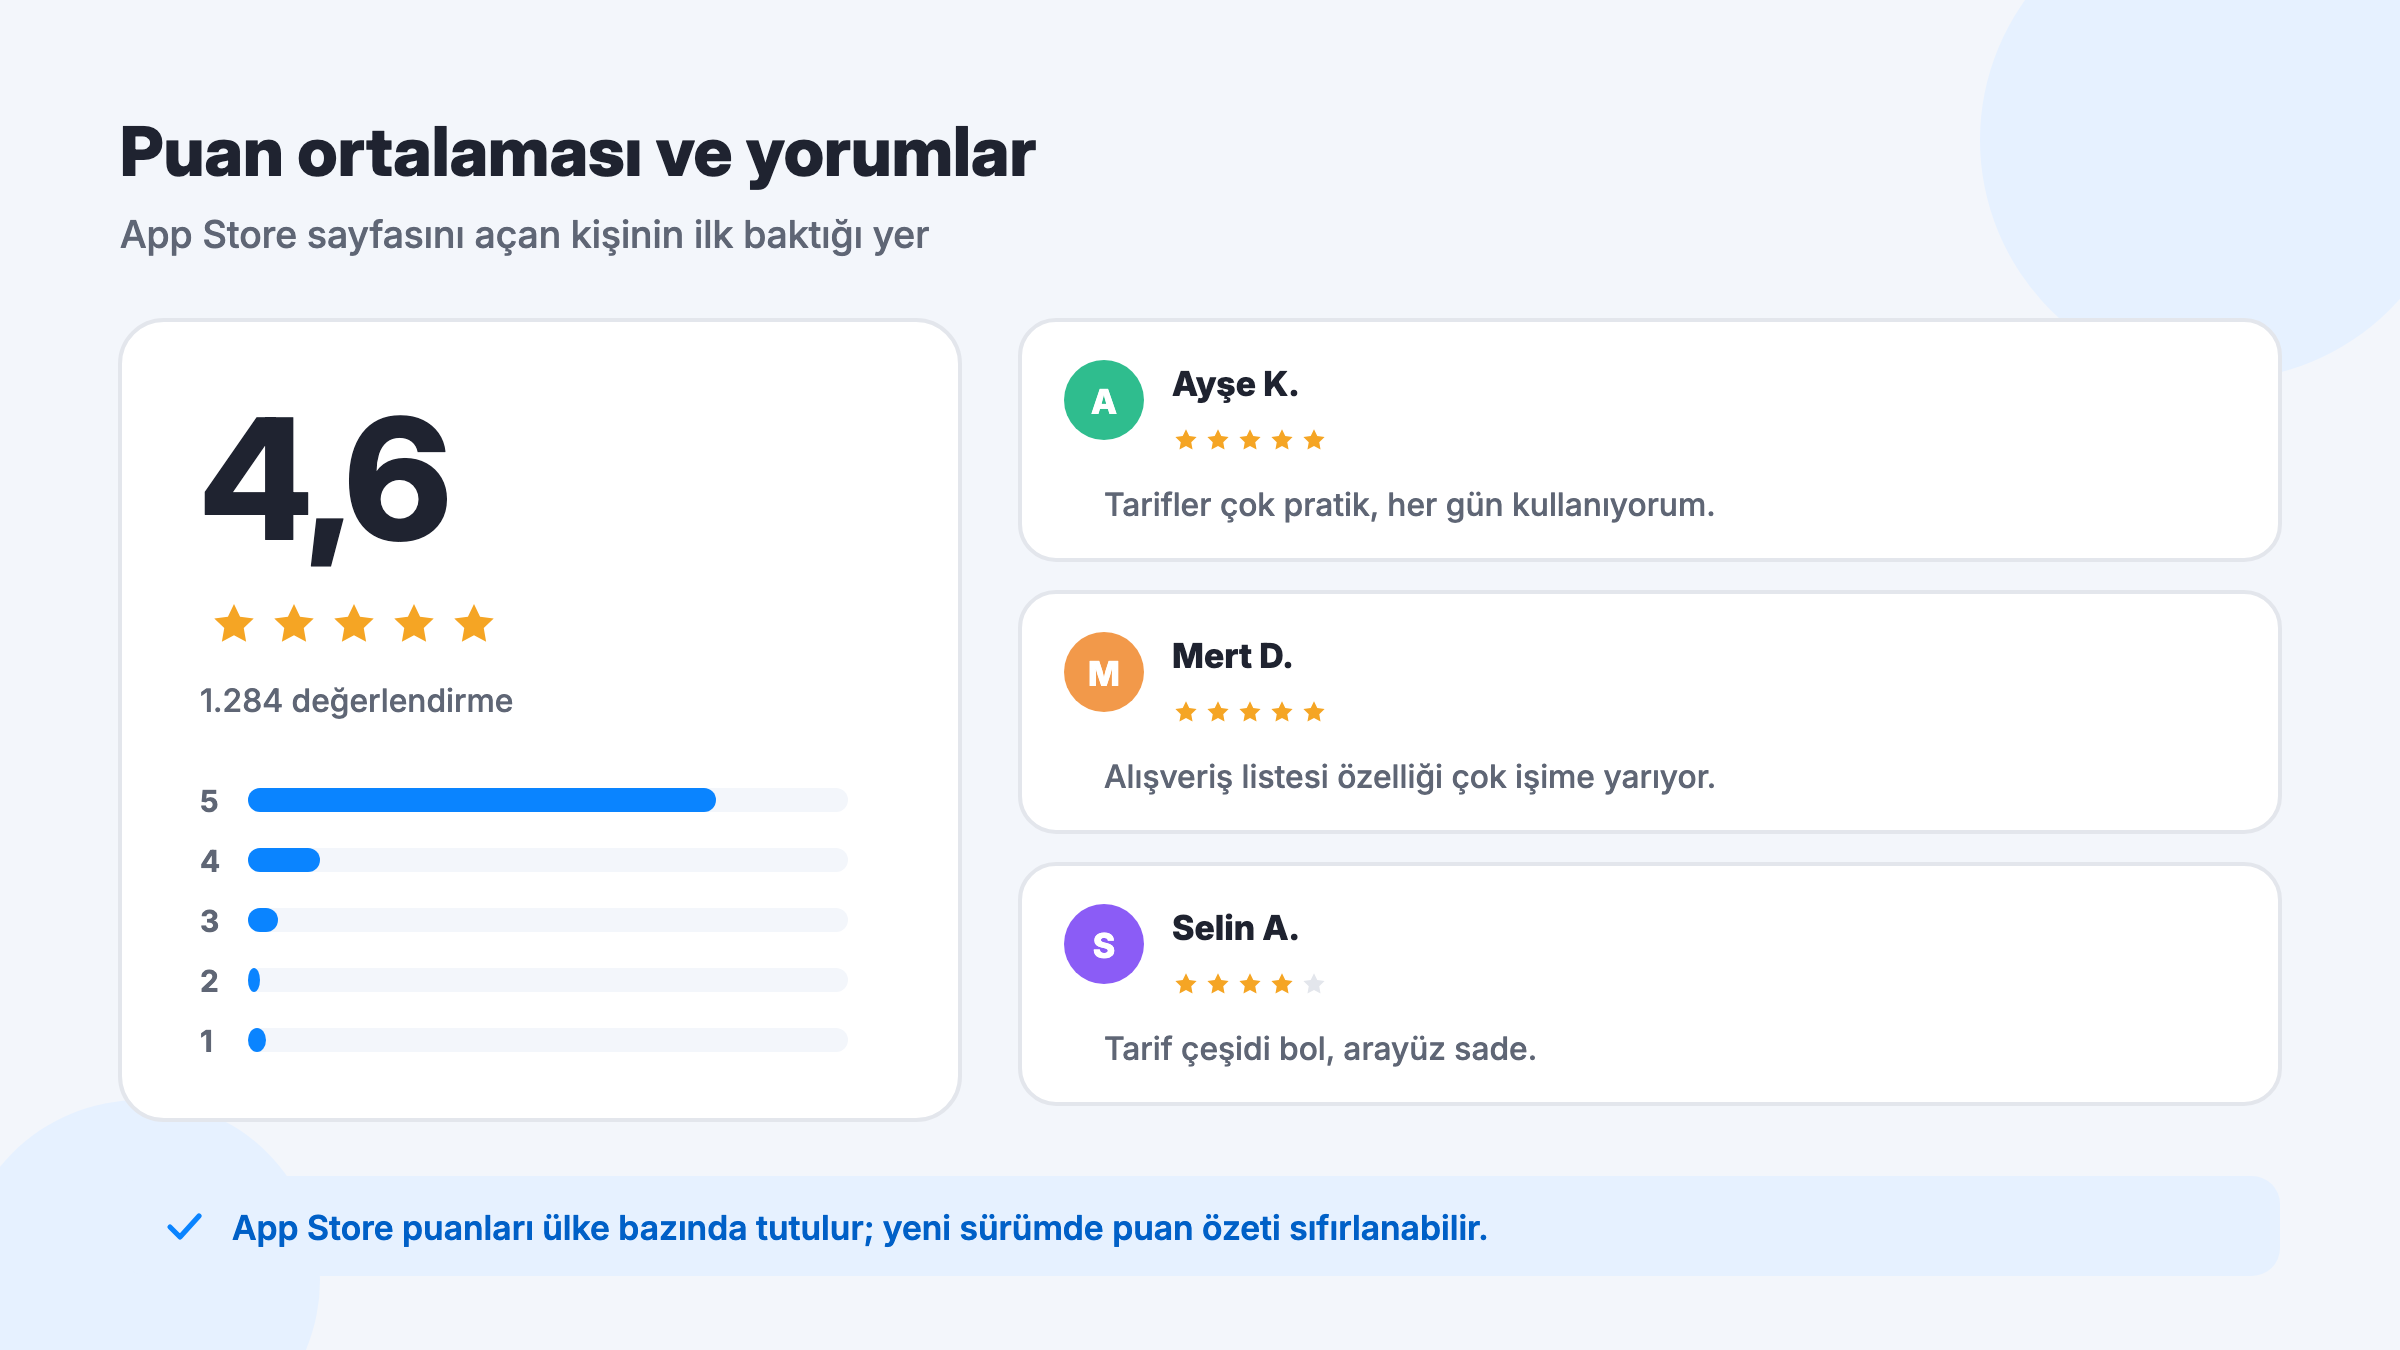Click the five large stars under 4,6
The height and width of the screenshot is (1350, 2400).
click(x=354, y=624)
